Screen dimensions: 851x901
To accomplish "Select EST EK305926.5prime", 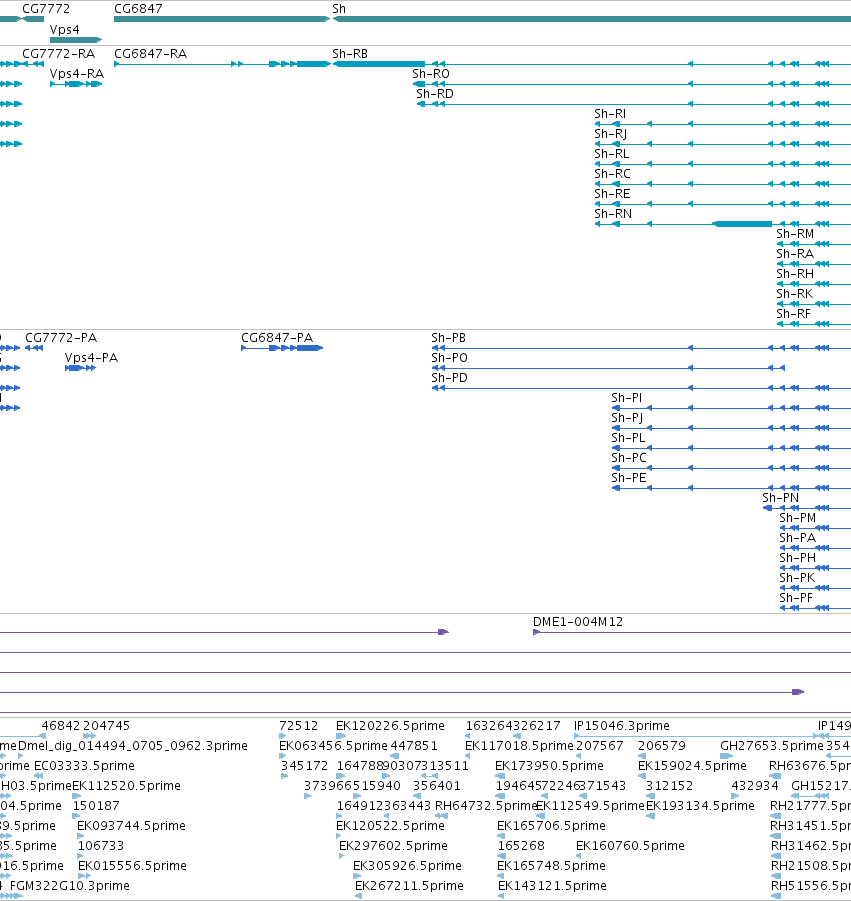I will point(407,866).
